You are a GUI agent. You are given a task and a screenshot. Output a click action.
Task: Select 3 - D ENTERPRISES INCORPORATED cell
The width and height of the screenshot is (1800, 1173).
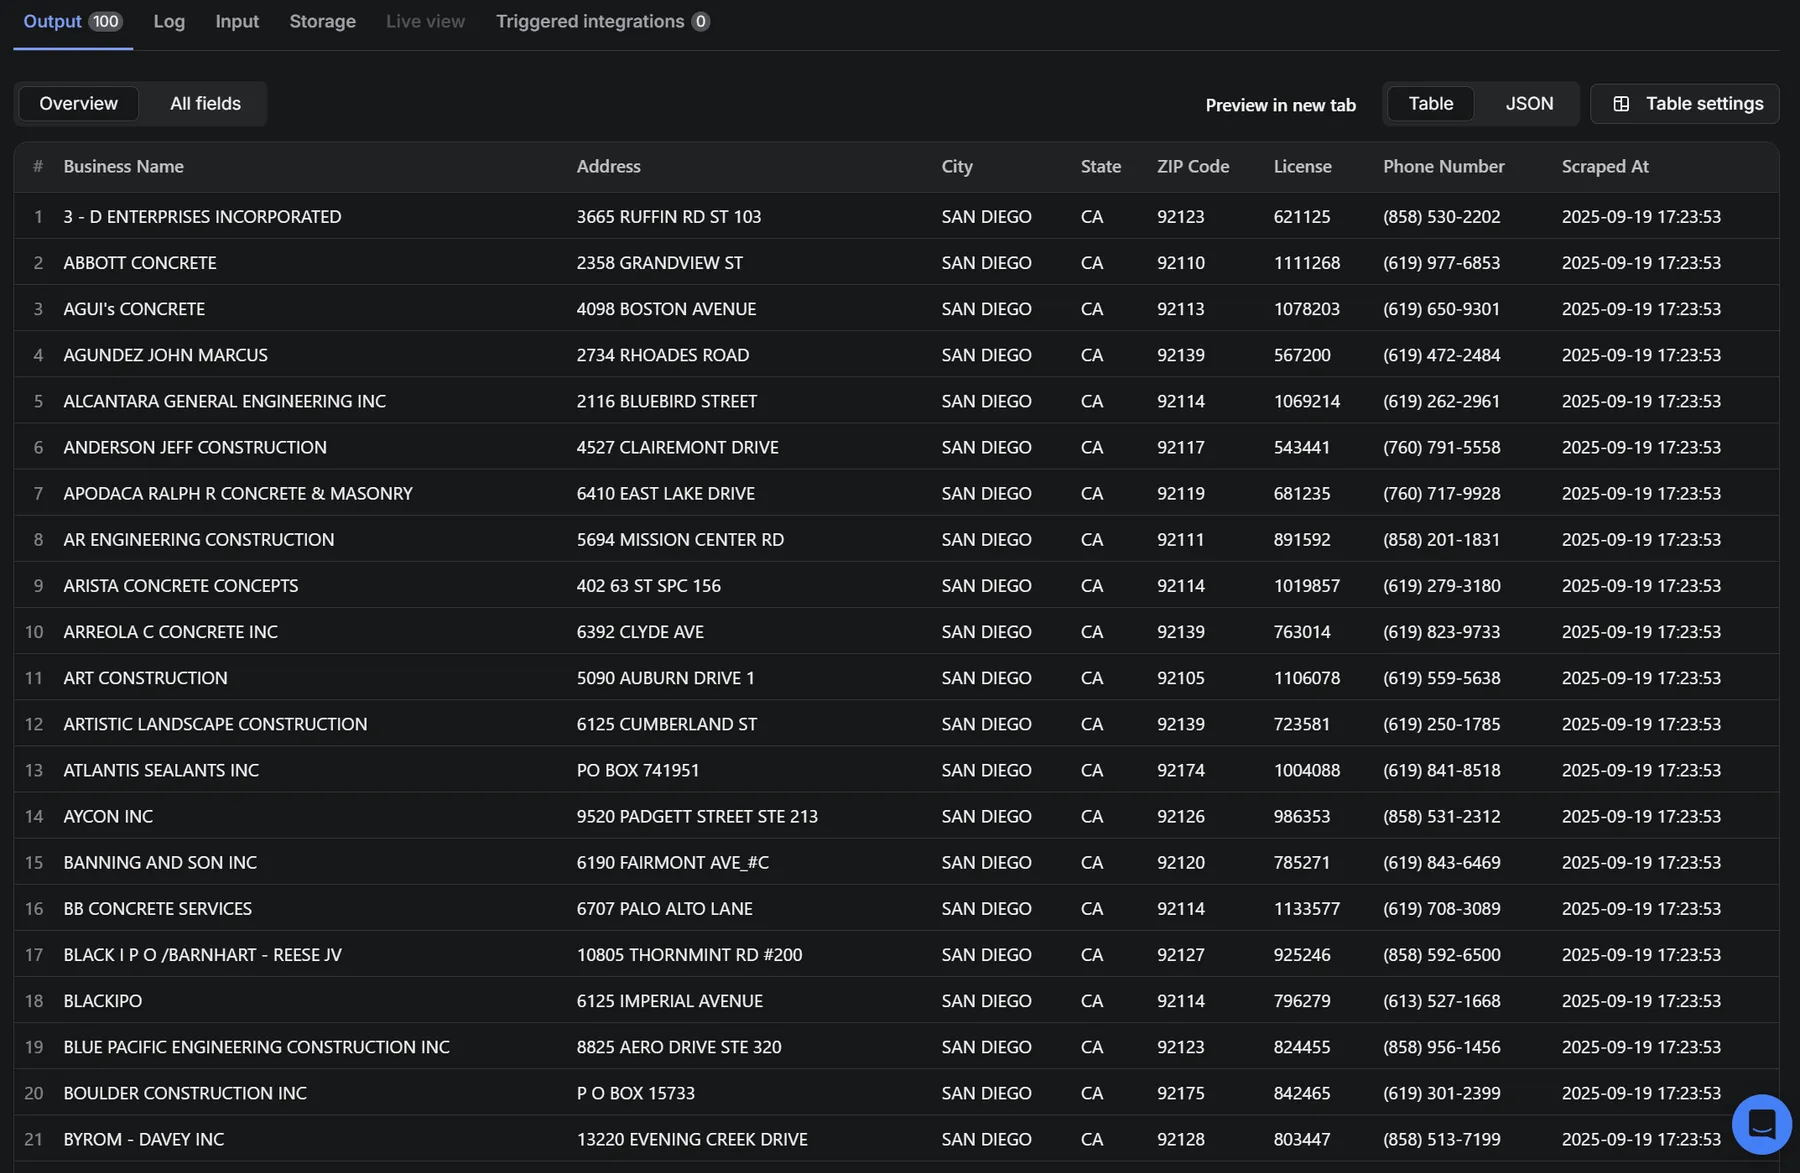click(x=202, y=217)
